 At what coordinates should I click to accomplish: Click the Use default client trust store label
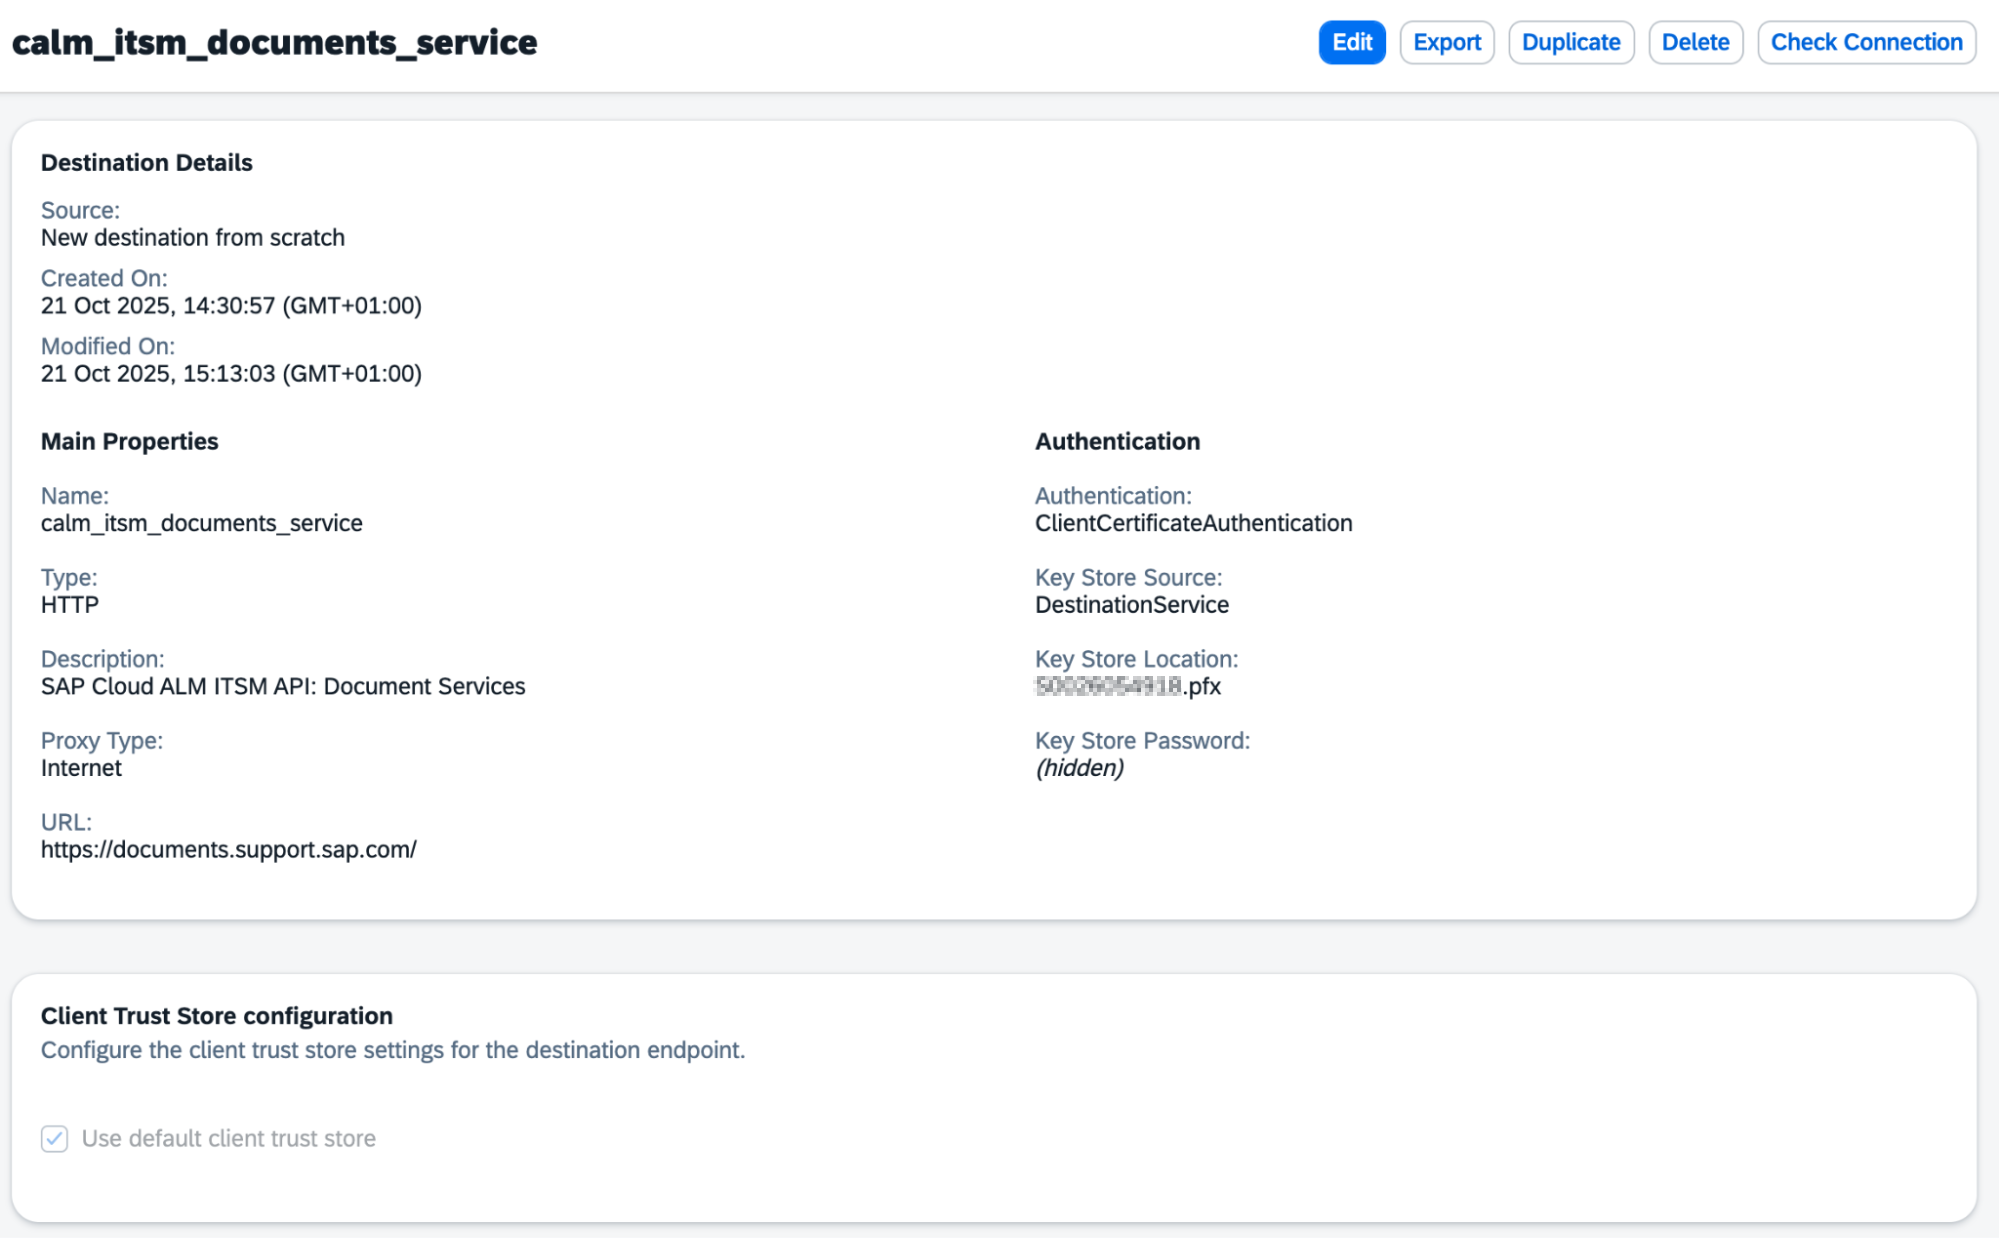(228, 1138)
